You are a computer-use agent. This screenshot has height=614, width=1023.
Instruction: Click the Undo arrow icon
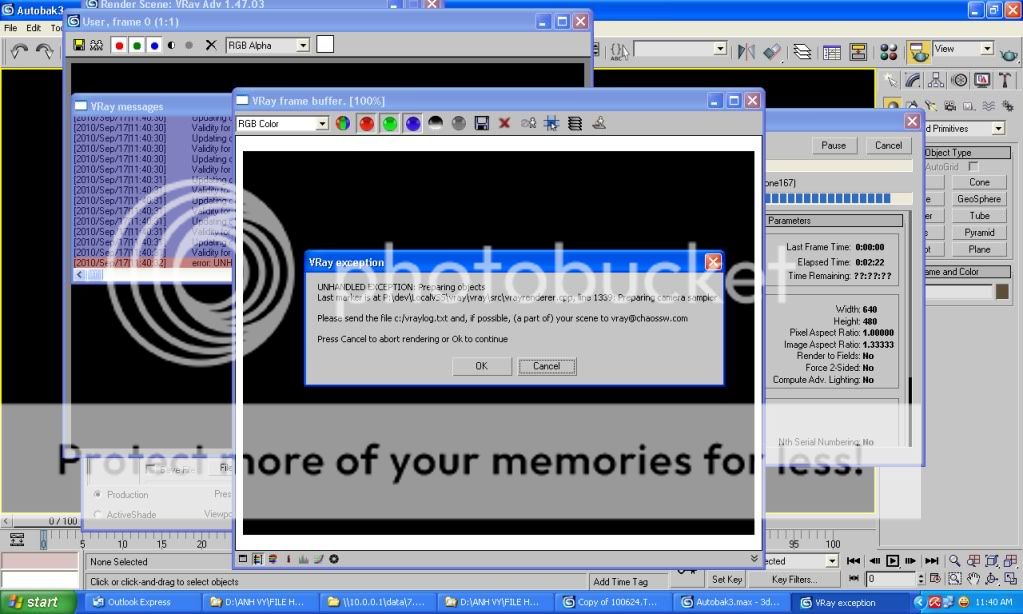19,51
